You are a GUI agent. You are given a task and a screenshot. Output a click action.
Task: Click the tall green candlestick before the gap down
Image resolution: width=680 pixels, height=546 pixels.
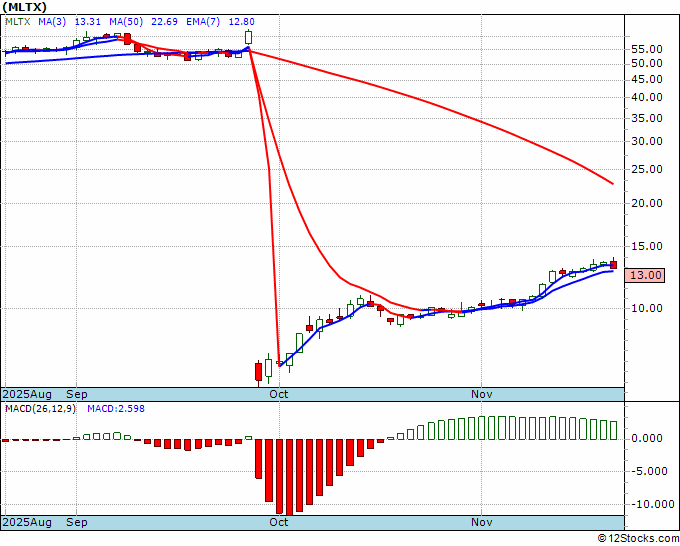coord(248,37)
